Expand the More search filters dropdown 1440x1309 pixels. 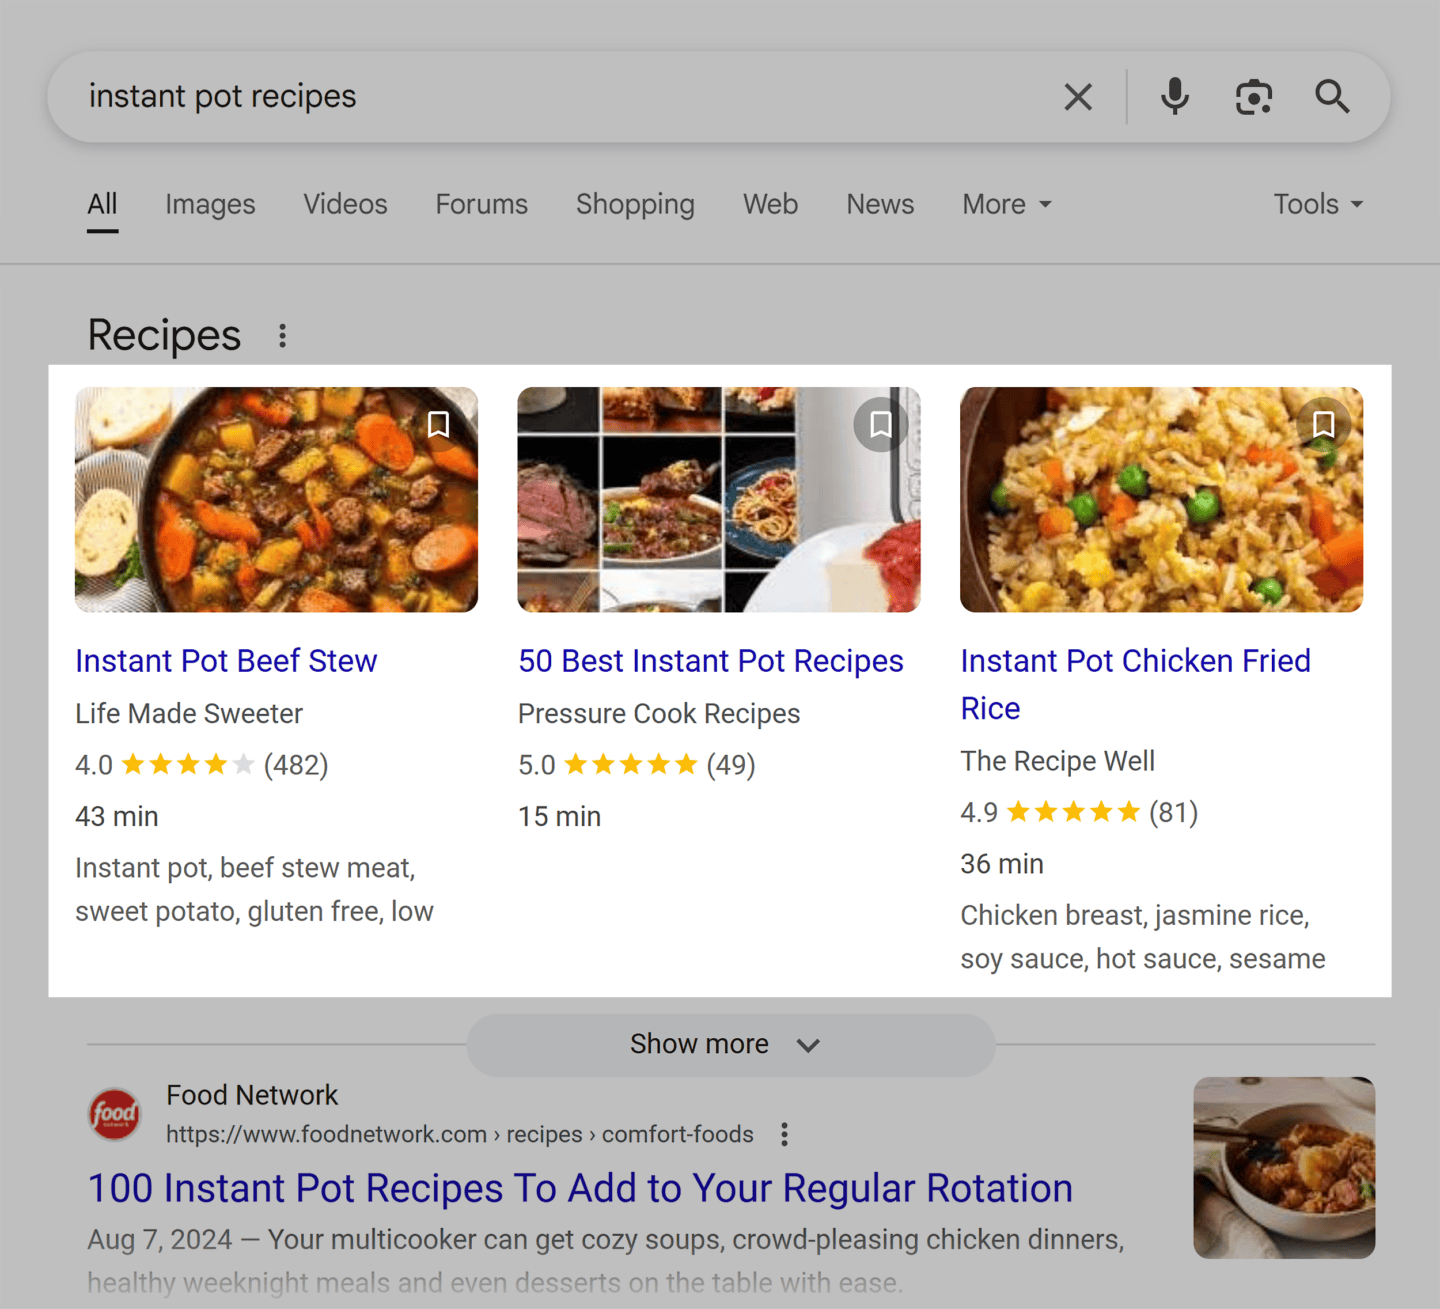pyautogui.click(x=1007, y=204)
